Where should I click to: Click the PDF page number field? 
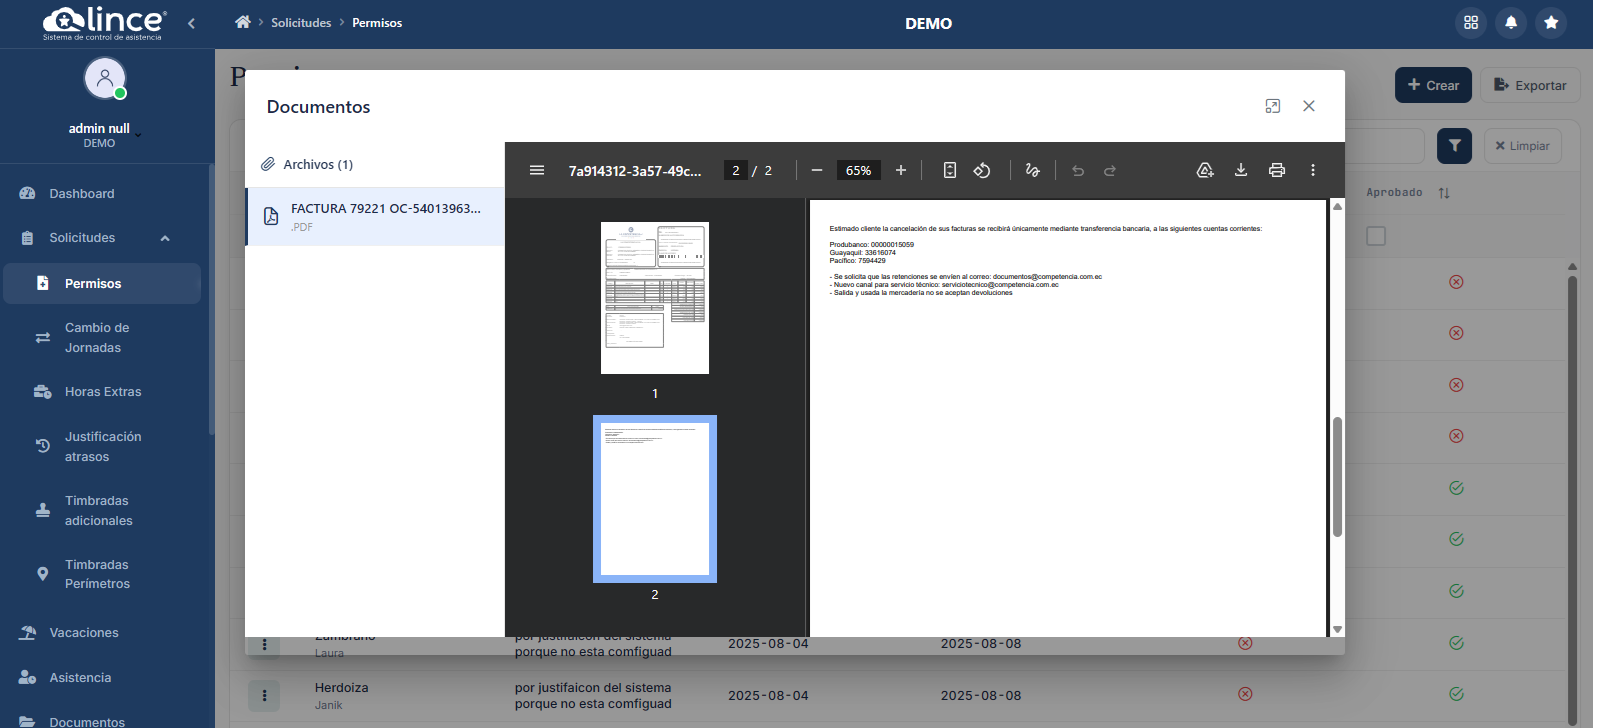click(735, 170)
